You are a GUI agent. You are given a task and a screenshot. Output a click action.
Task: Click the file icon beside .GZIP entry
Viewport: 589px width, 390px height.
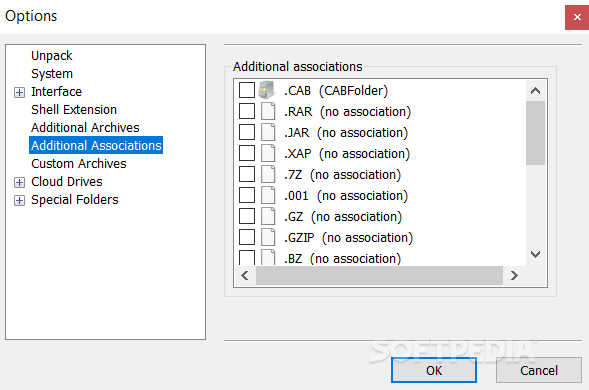pyautogui.click(x=268, y=237)
